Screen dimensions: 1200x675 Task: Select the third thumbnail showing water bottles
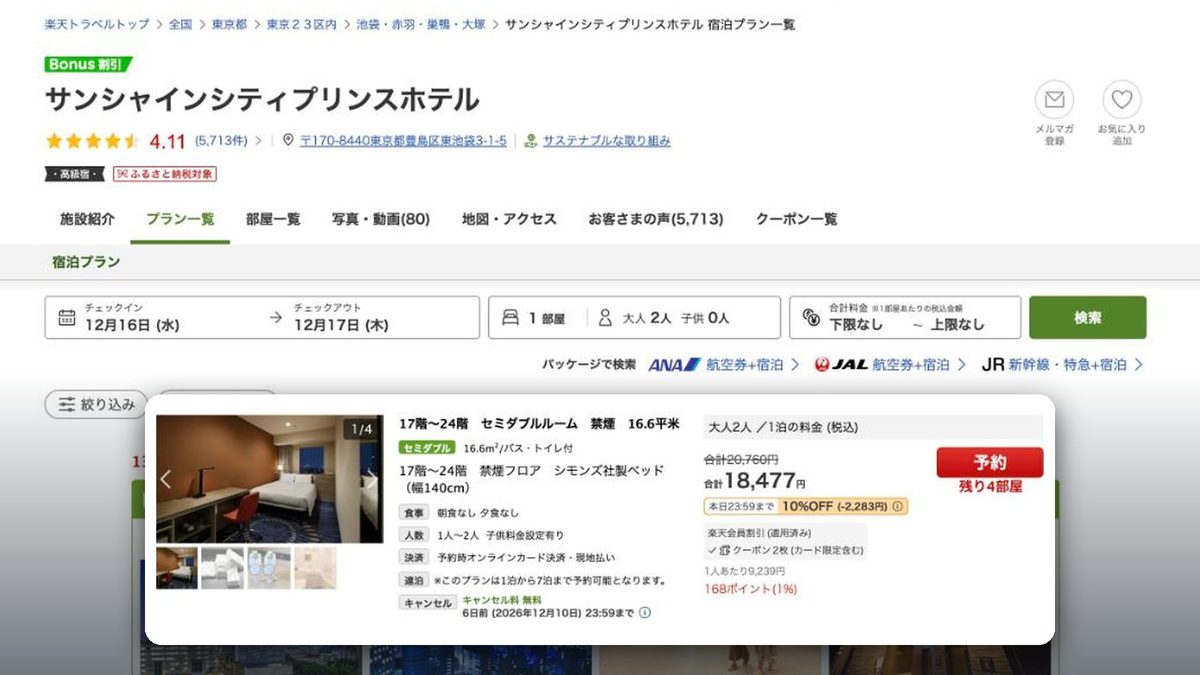[x=269, y=567]
